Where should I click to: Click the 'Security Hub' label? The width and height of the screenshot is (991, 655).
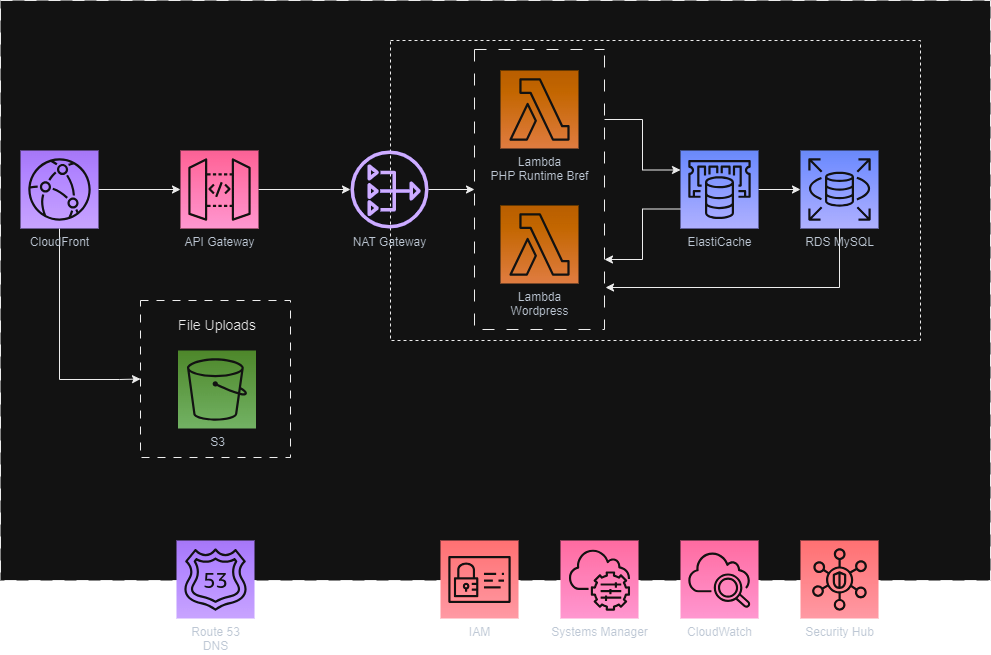click(839, 632)
